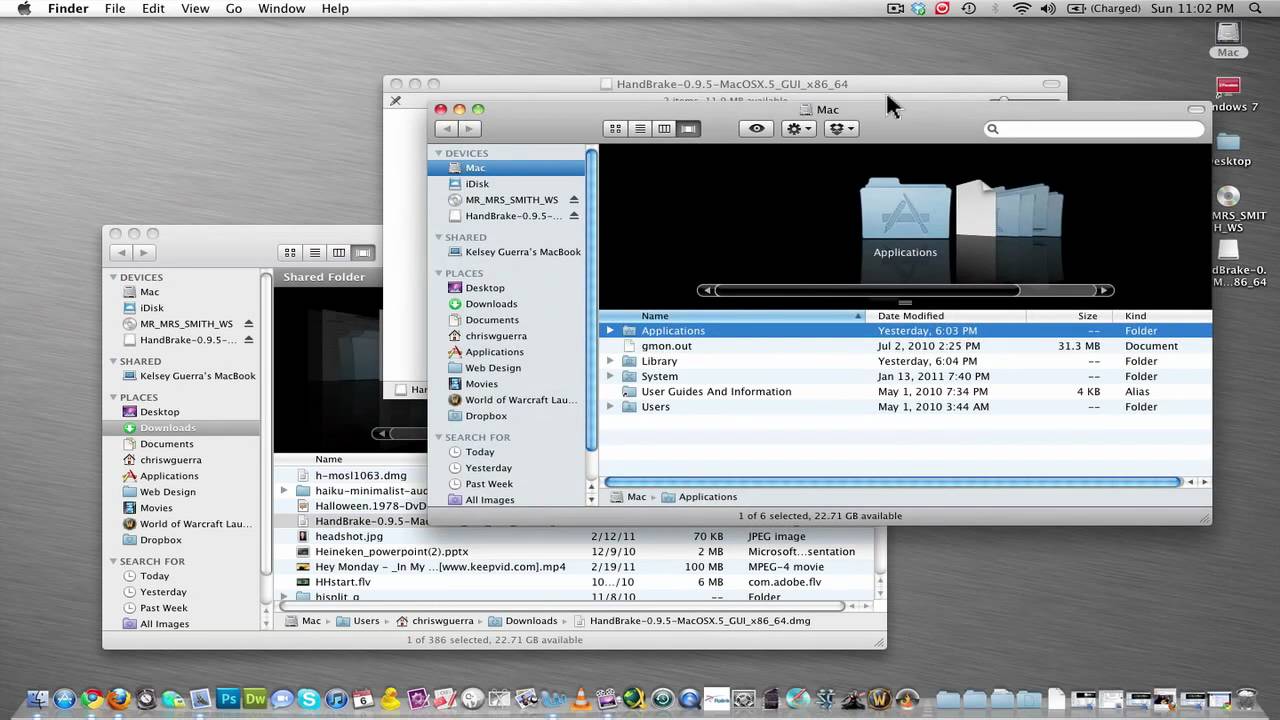This screenshot has height=720, width=1280.
Task: Go forward in the Mac window
Action: pos(469,128)
